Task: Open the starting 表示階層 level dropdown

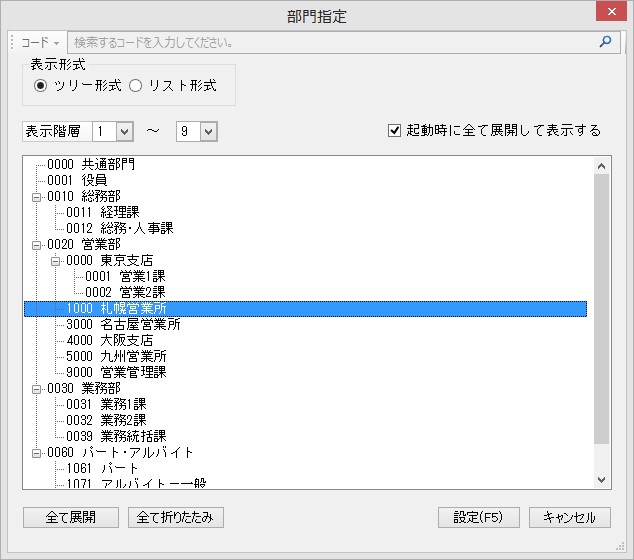Action: pos(124,131)
